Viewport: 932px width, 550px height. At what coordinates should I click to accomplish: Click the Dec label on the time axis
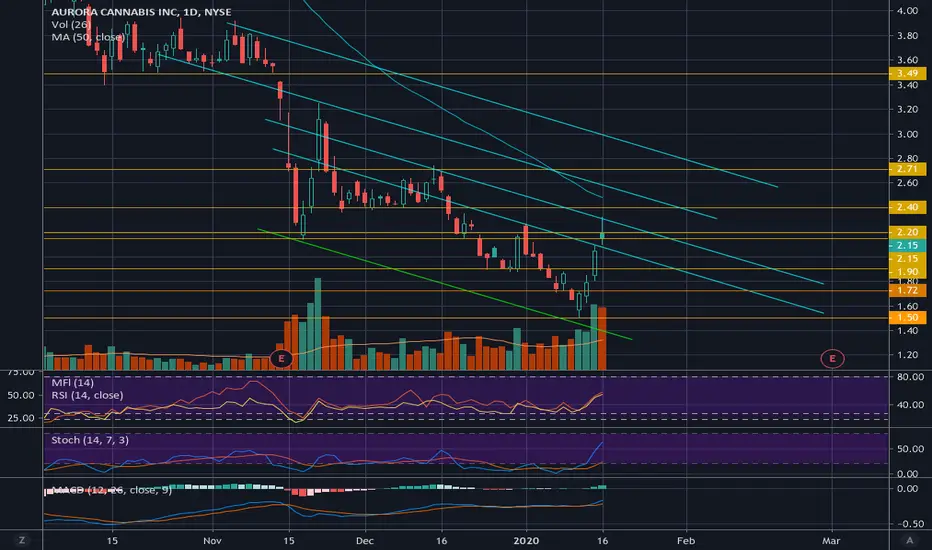pos(364,540)
